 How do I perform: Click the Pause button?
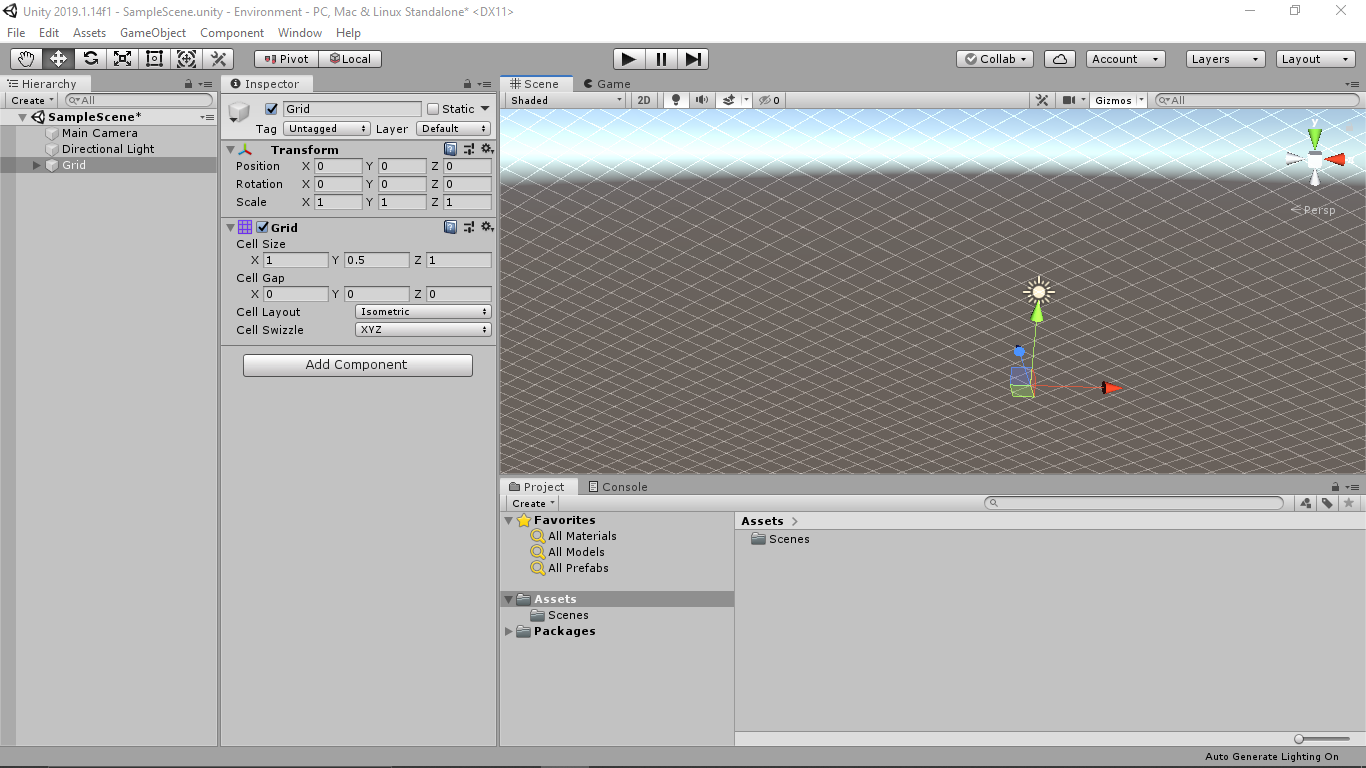661,59
